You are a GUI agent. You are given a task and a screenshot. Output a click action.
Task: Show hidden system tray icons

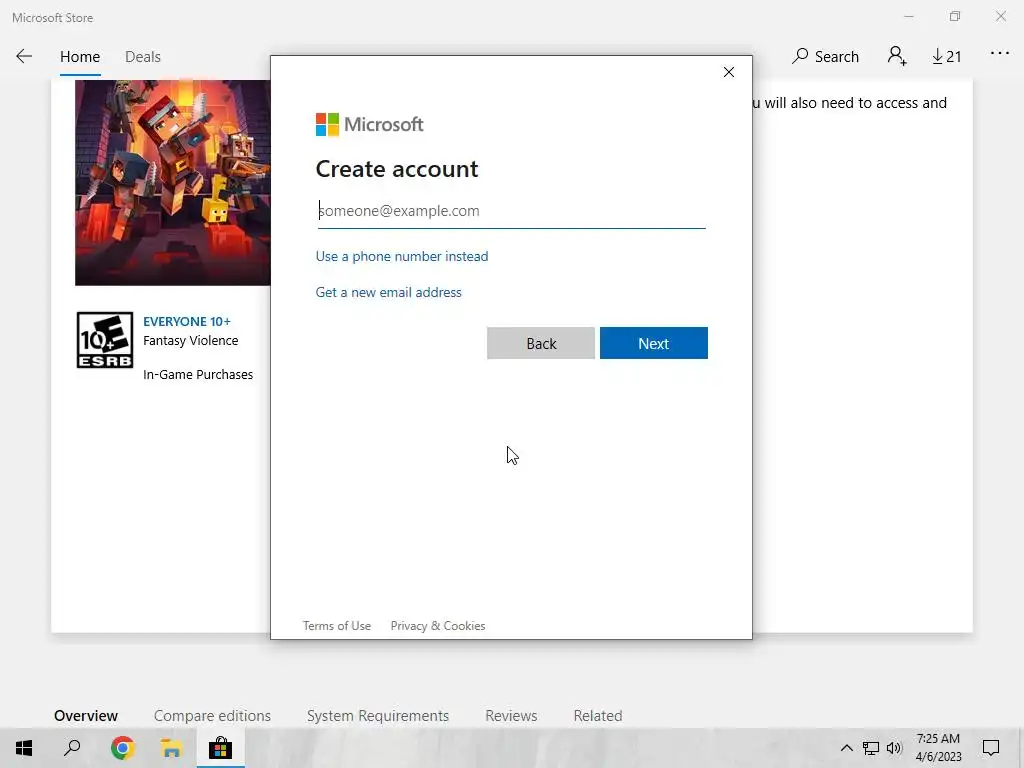846,748
